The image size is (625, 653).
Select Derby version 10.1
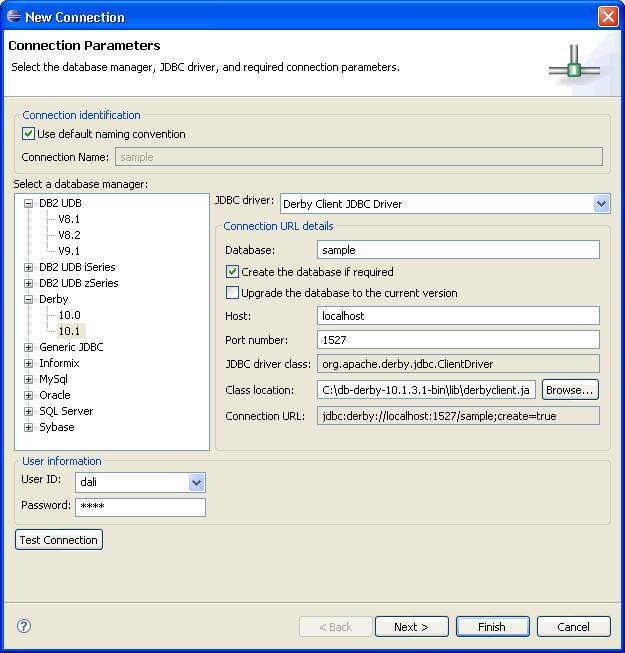69,331
